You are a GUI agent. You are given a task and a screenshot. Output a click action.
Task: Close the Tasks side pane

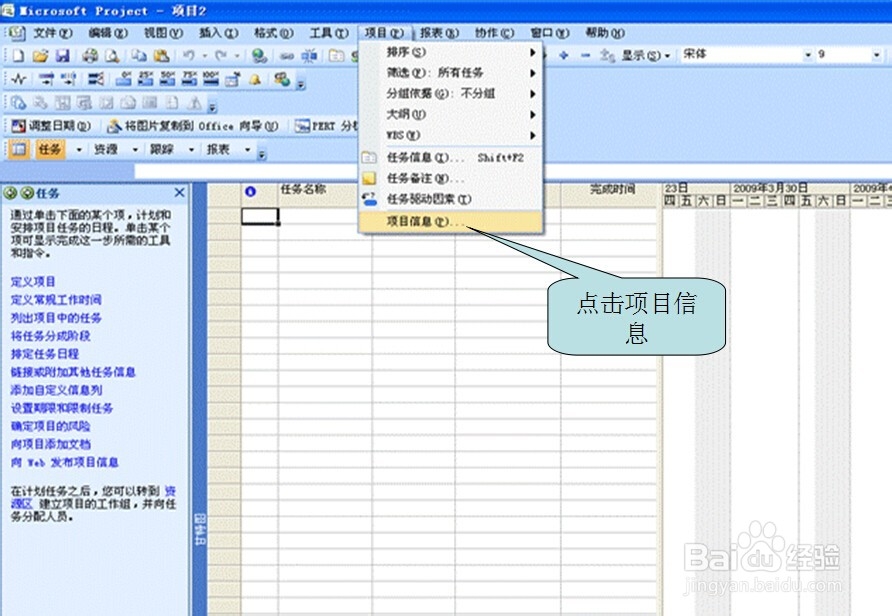point(179,193)
